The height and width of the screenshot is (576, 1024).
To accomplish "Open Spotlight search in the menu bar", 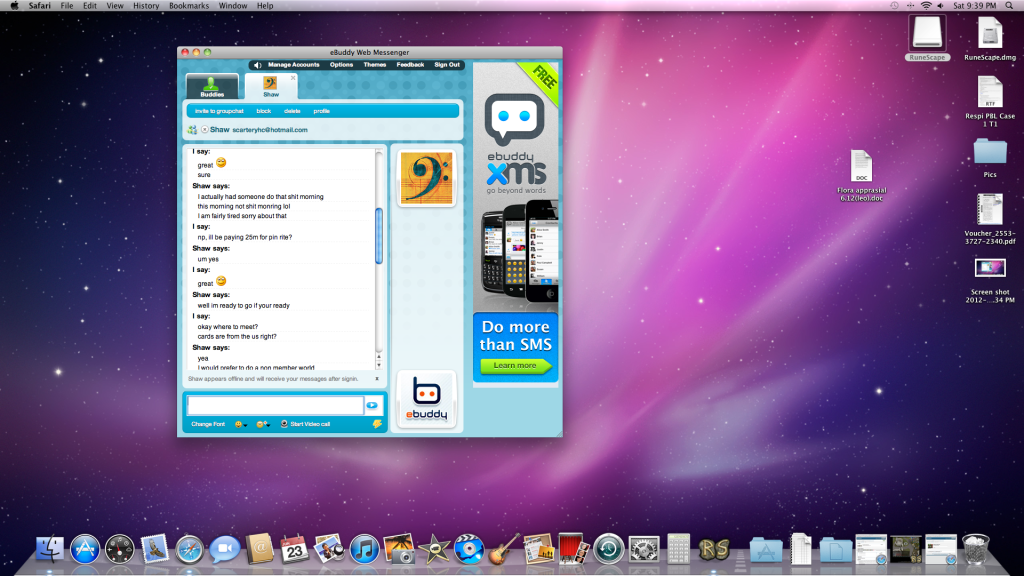I will [1010, 6].
